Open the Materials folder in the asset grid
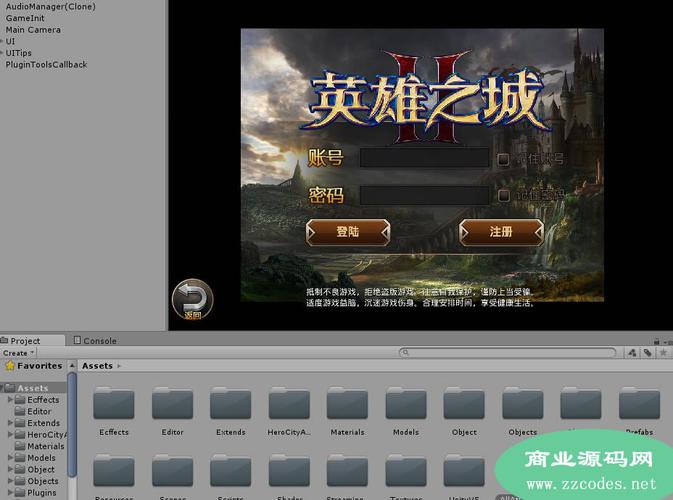The width and height of the screenshot is (673, 500). (347, 403)
